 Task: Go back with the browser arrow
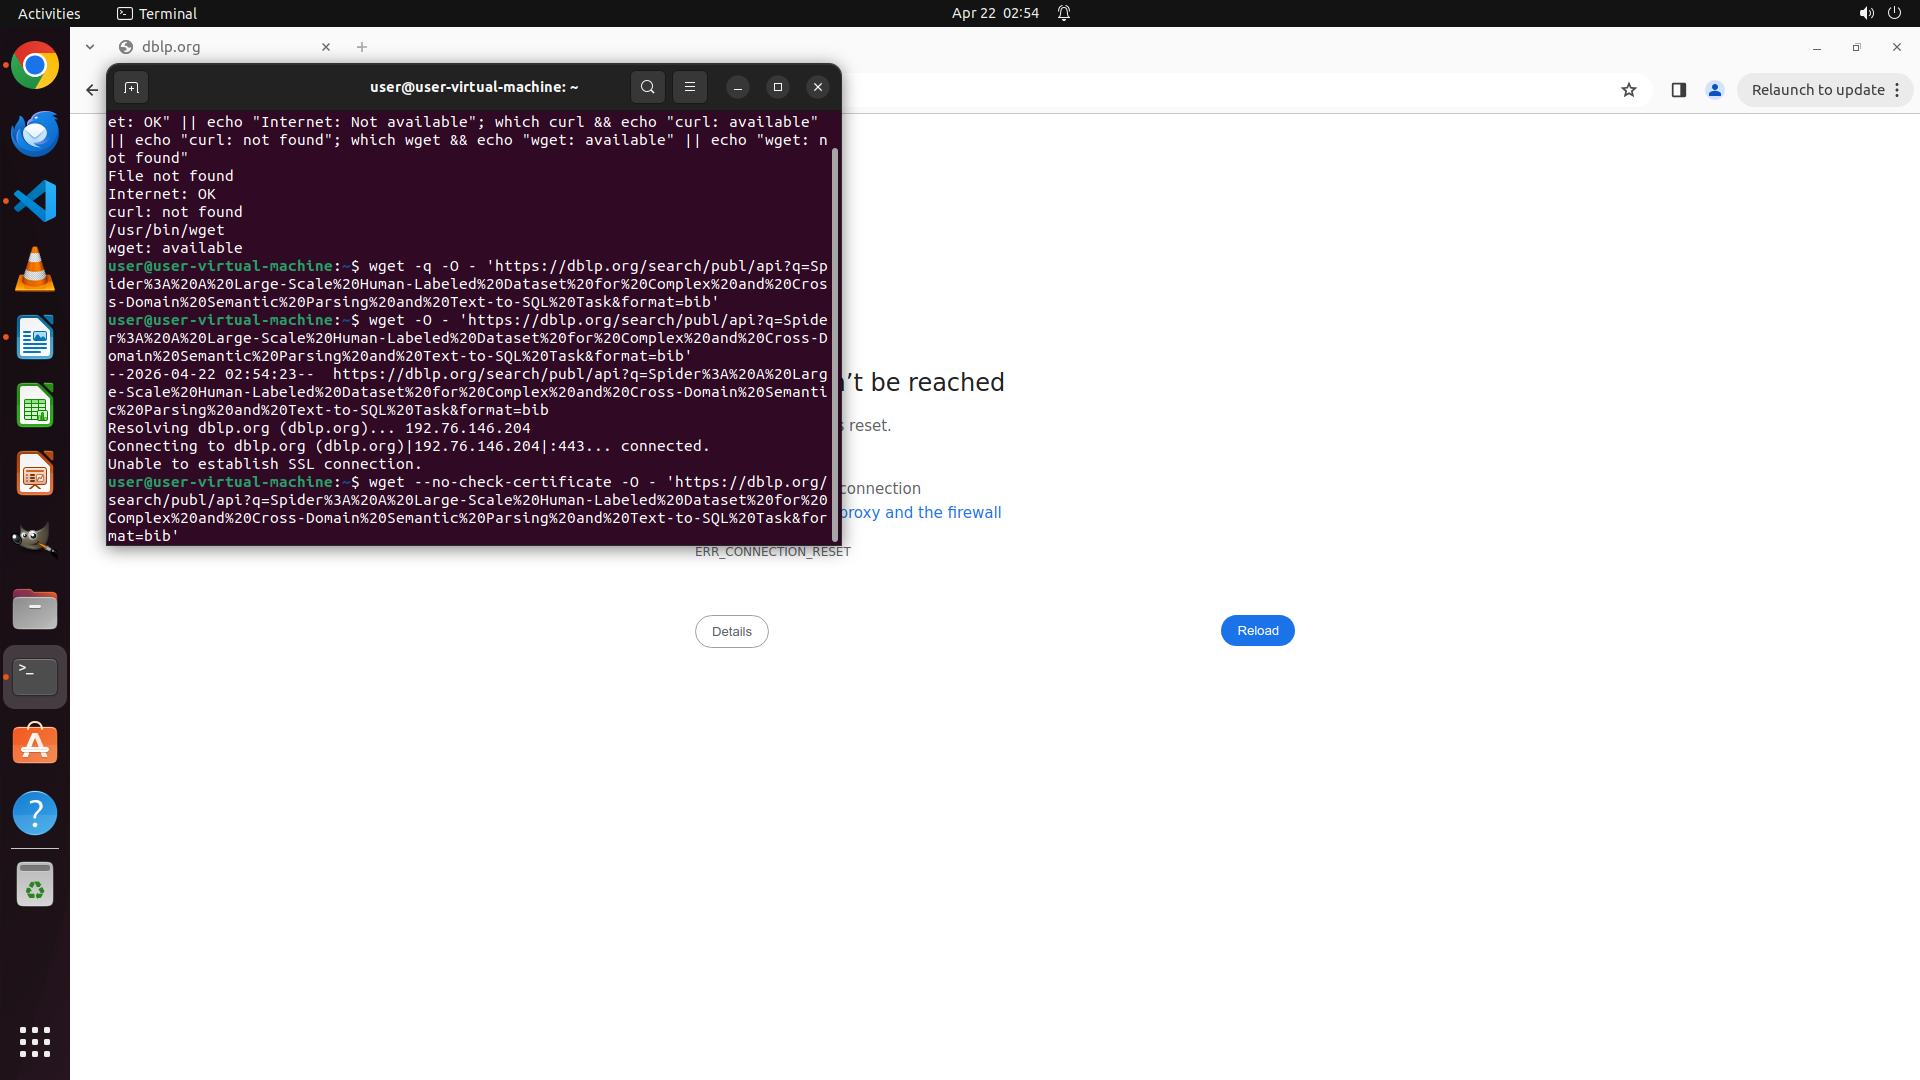pos(92,90)
